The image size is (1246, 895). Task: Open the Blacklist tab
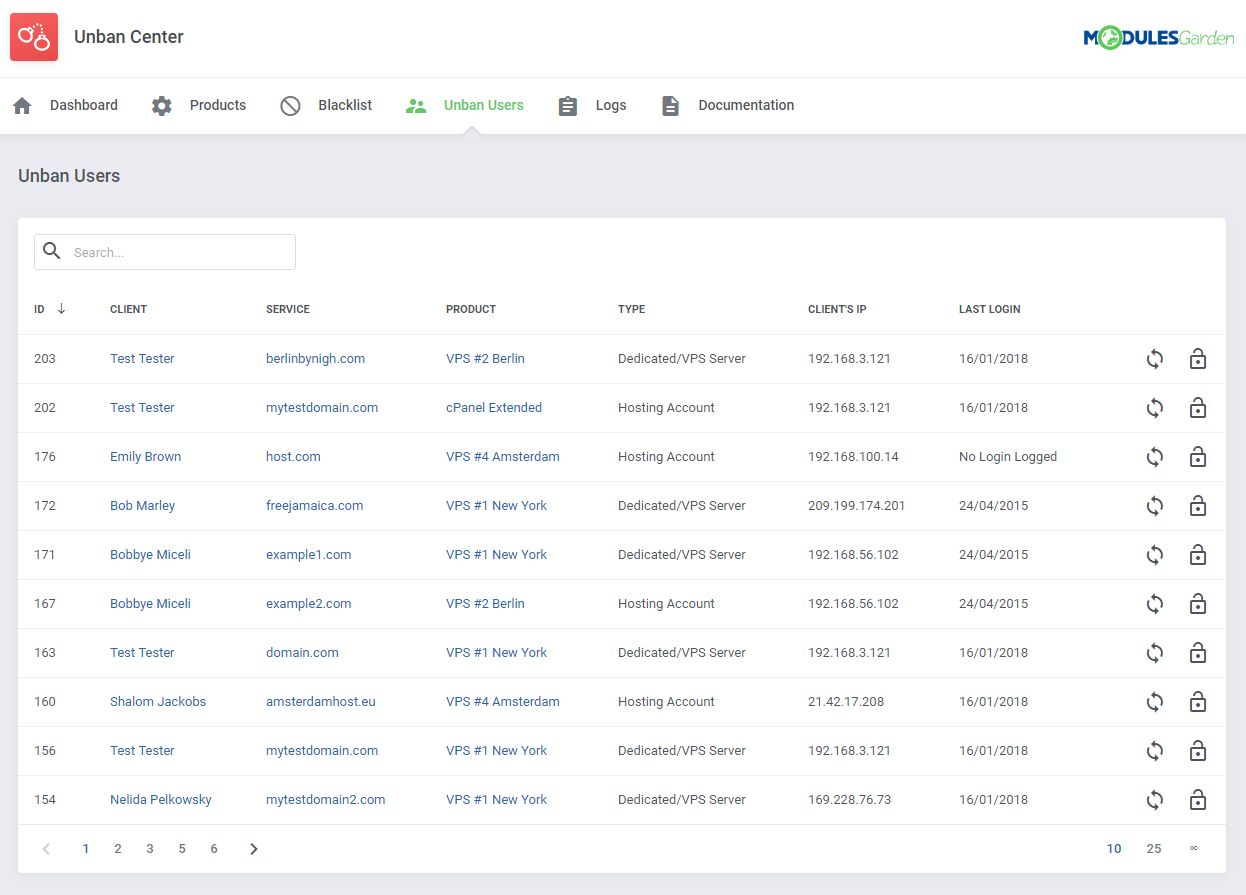point(326,105)
